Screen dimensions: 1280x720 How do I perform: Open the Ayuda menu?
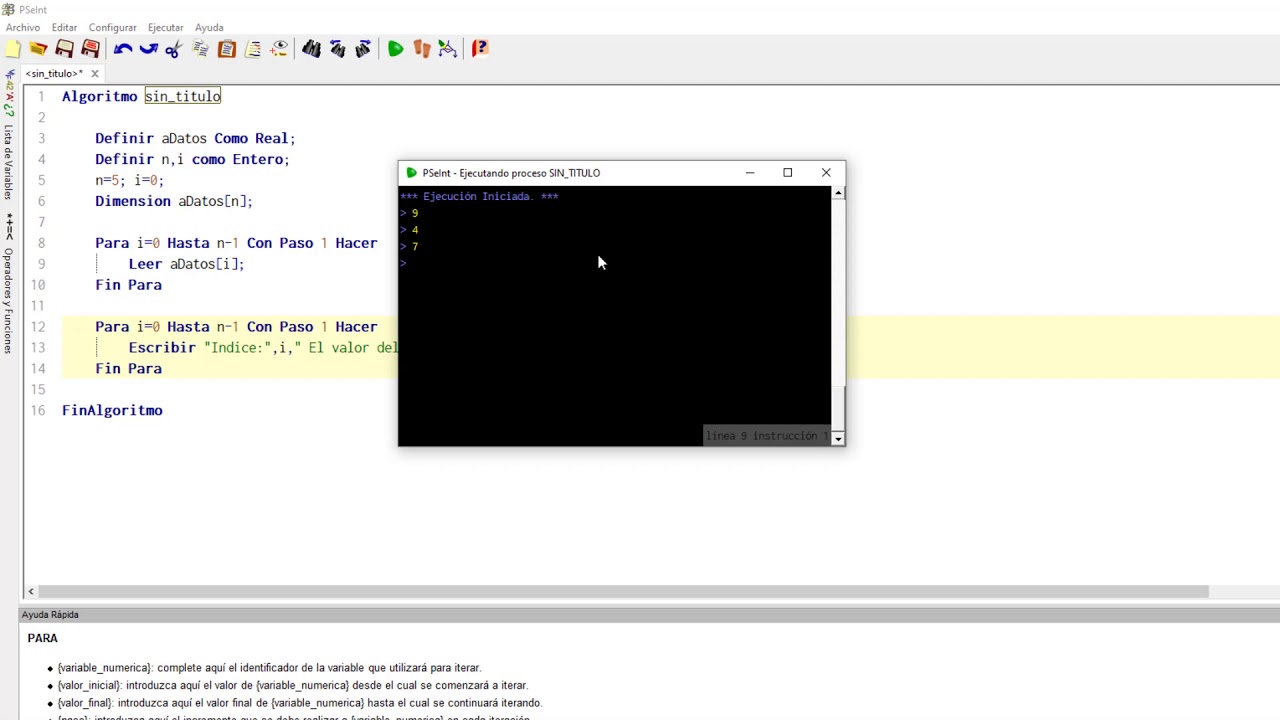pos(209,27)
